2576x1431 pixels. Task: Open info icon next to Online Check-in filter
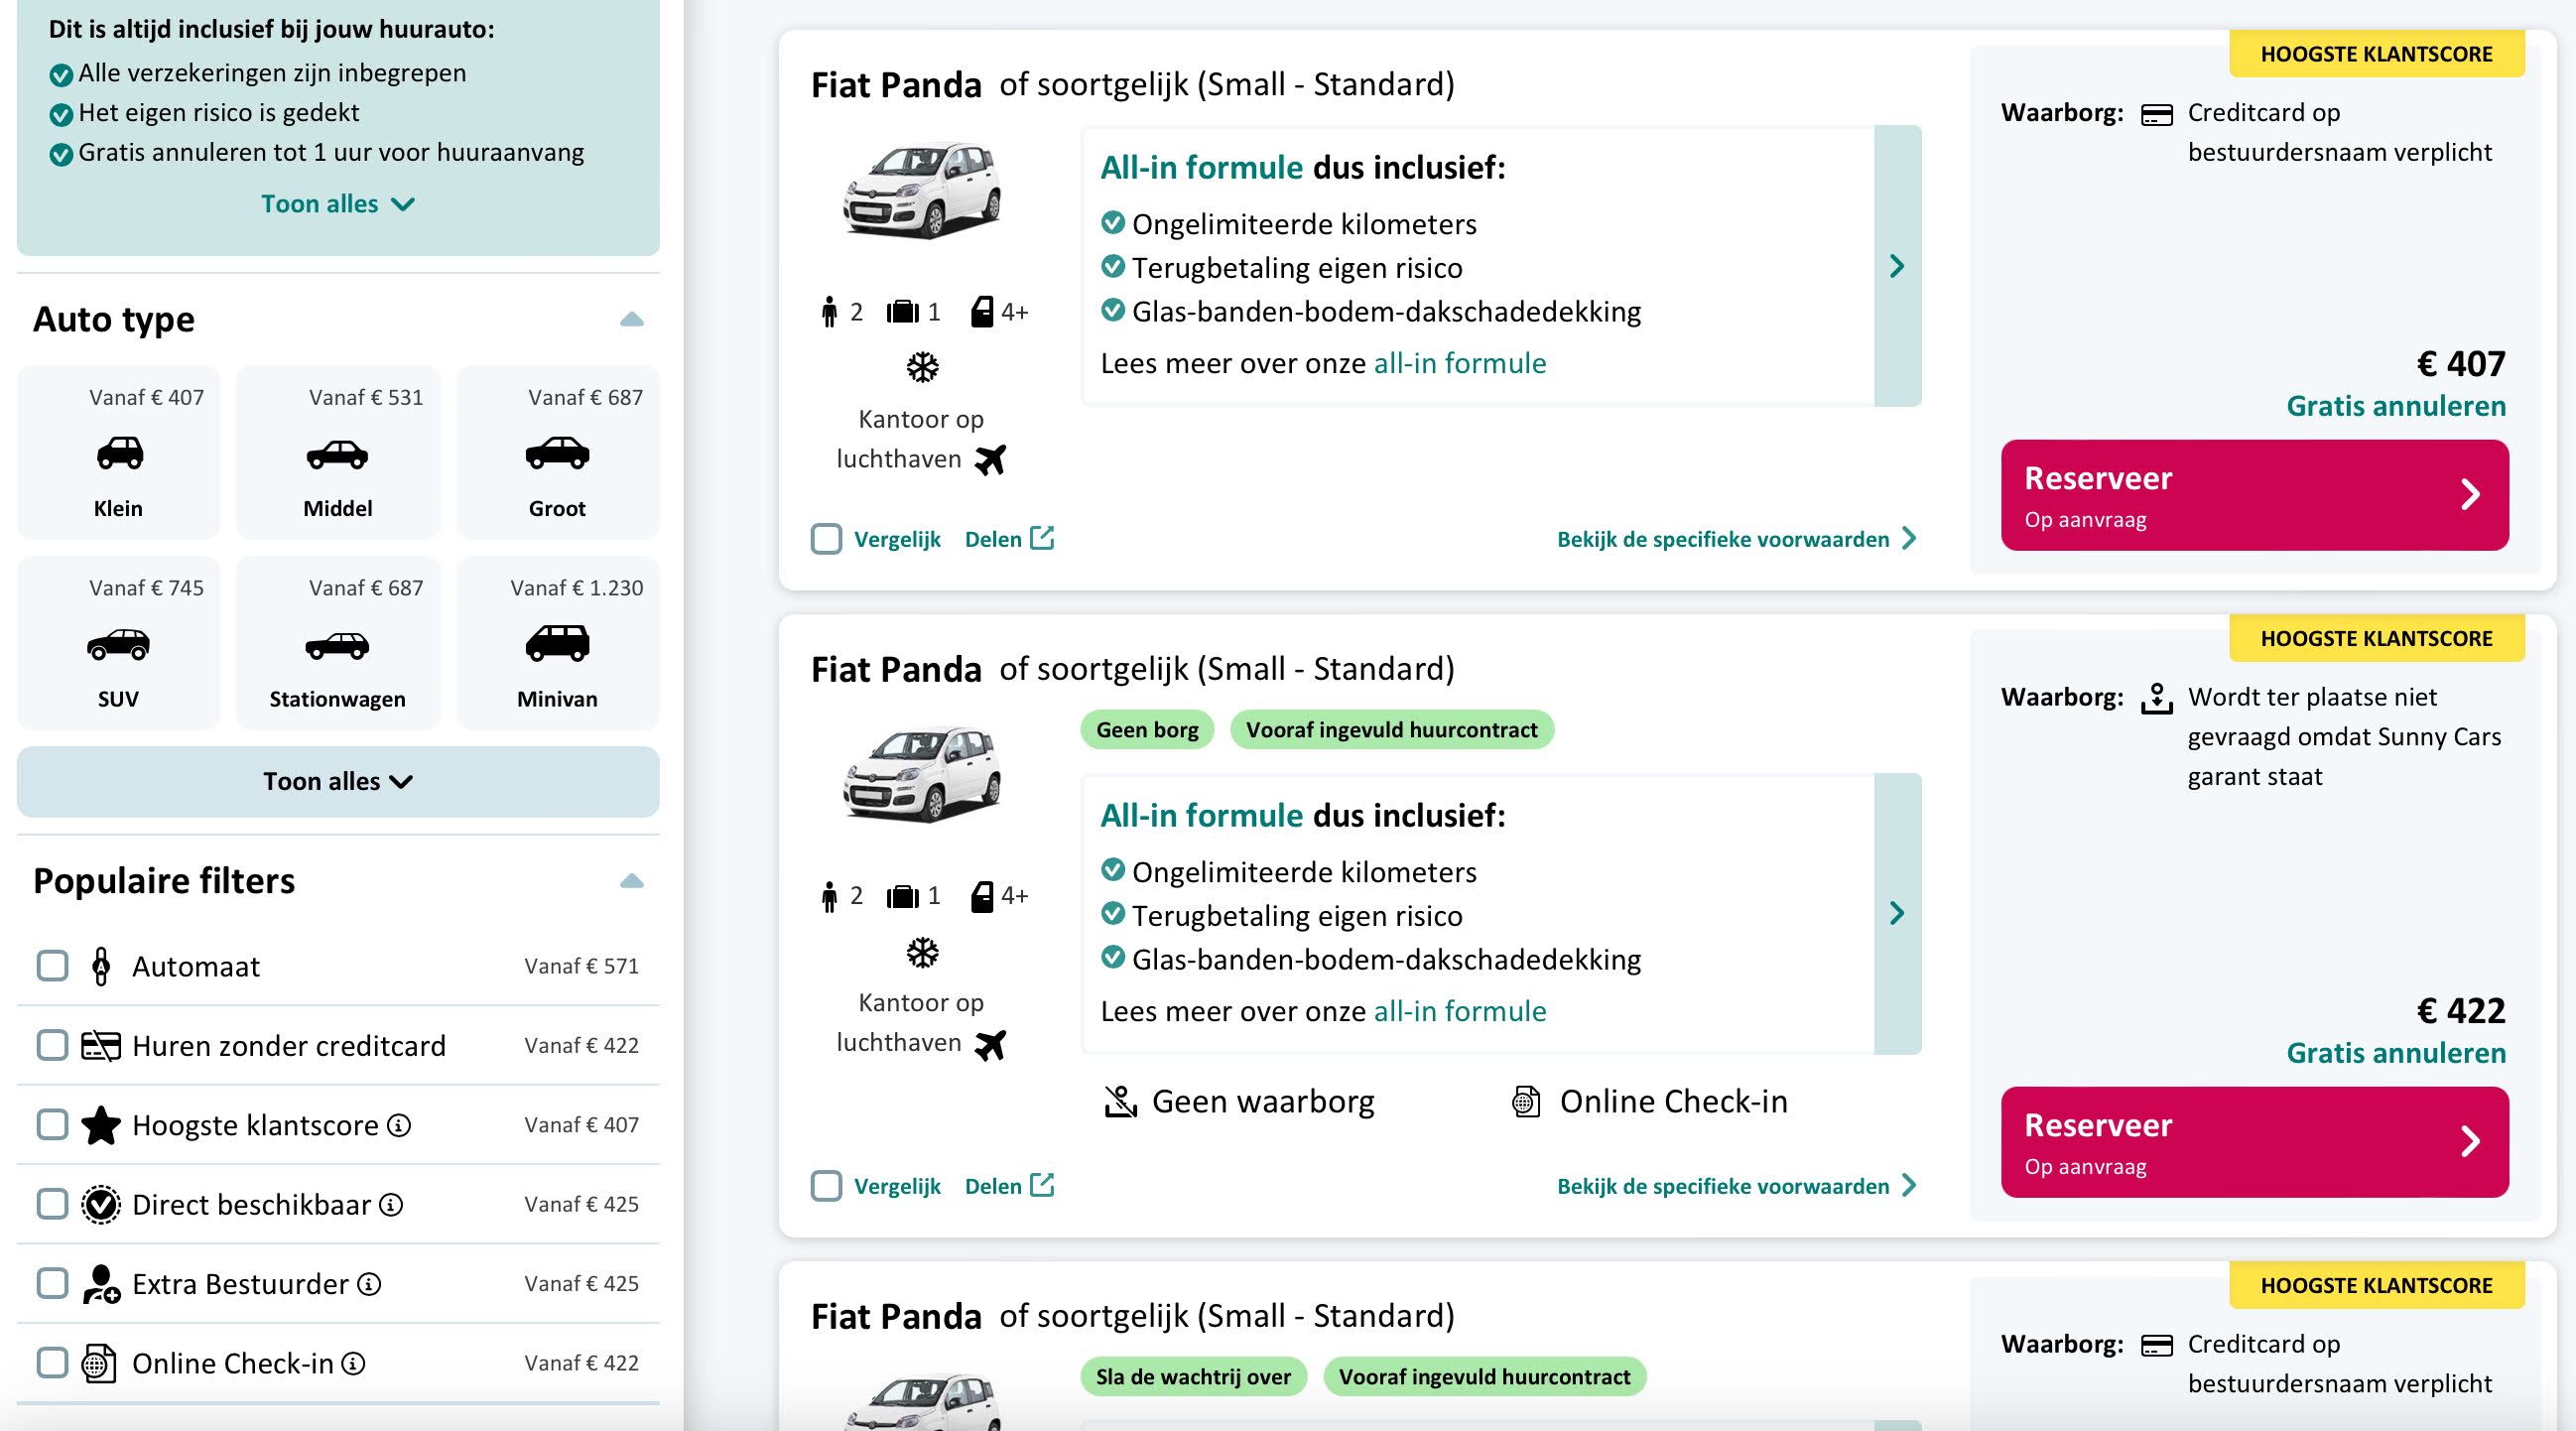[353, 1364]
